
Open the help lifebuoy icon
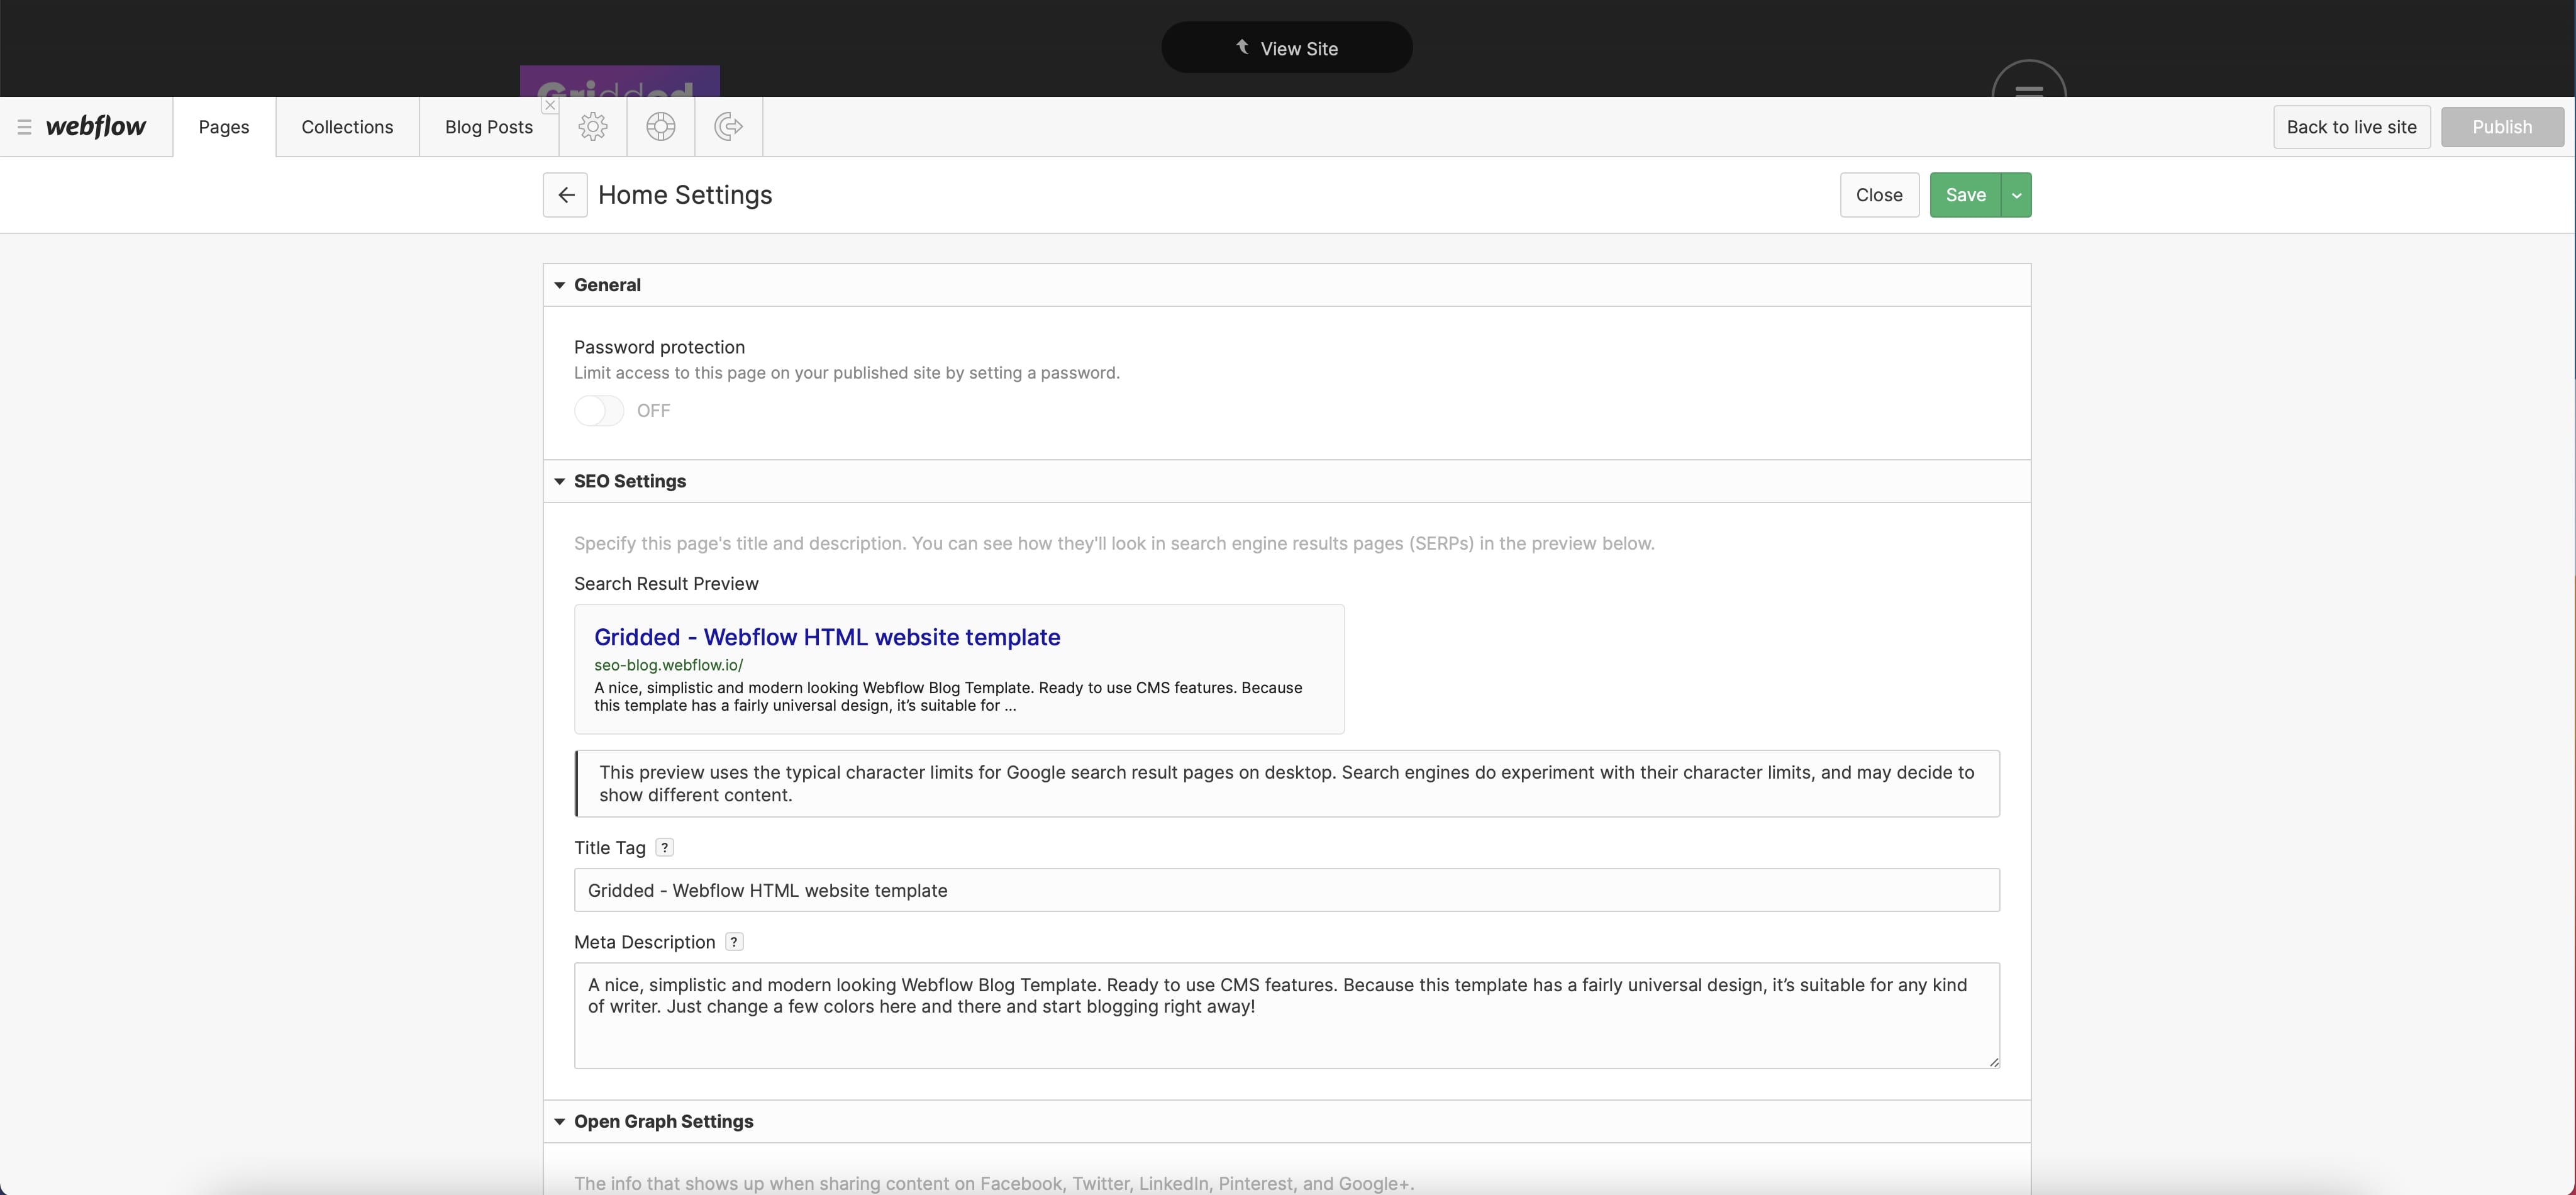click(661, 127)
